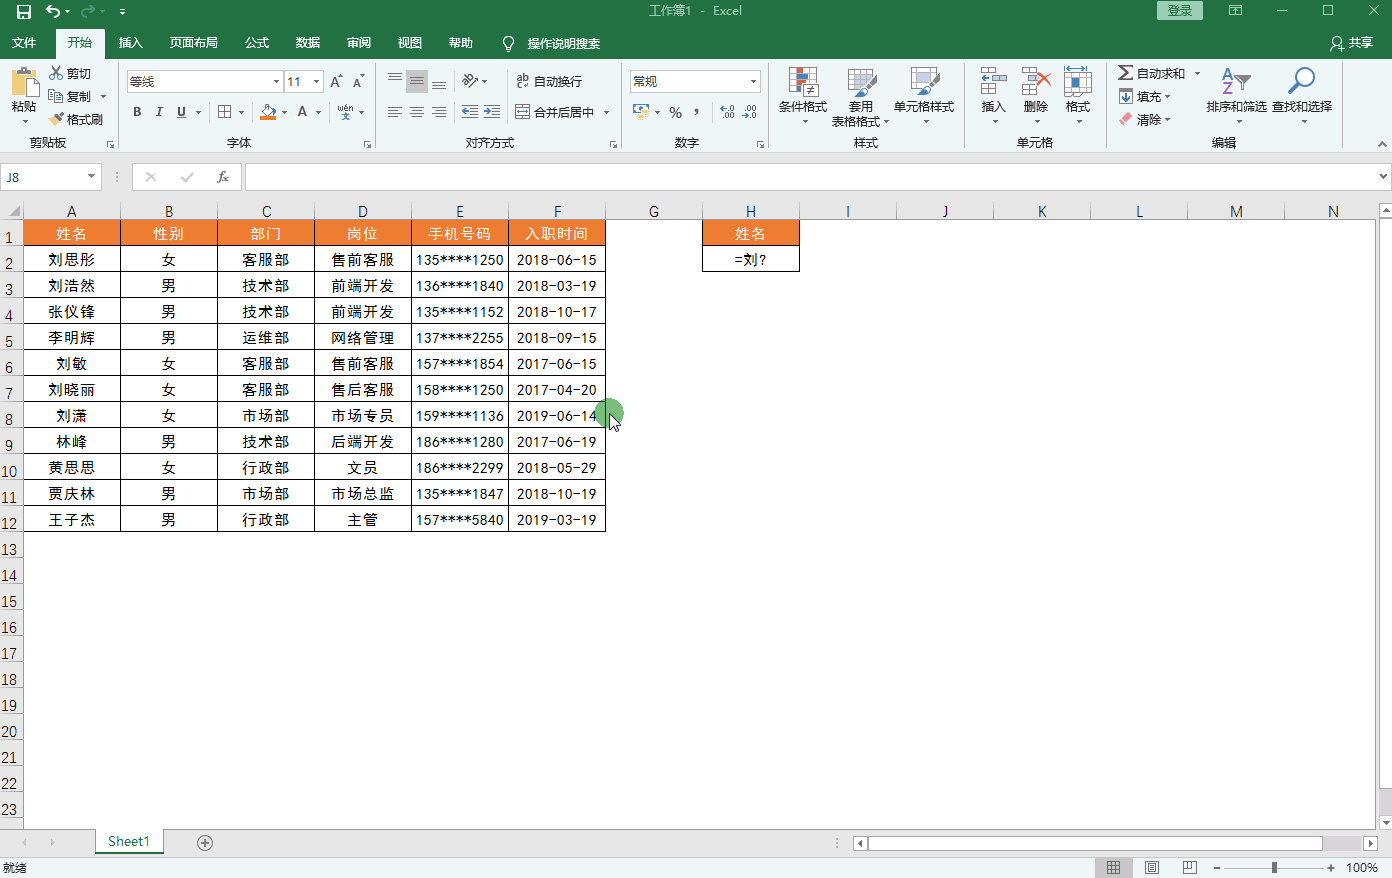The height and width of the screenshot is (878, 1392).
Task: Click the 登录 sign-in button
Action: (1180, 11)
